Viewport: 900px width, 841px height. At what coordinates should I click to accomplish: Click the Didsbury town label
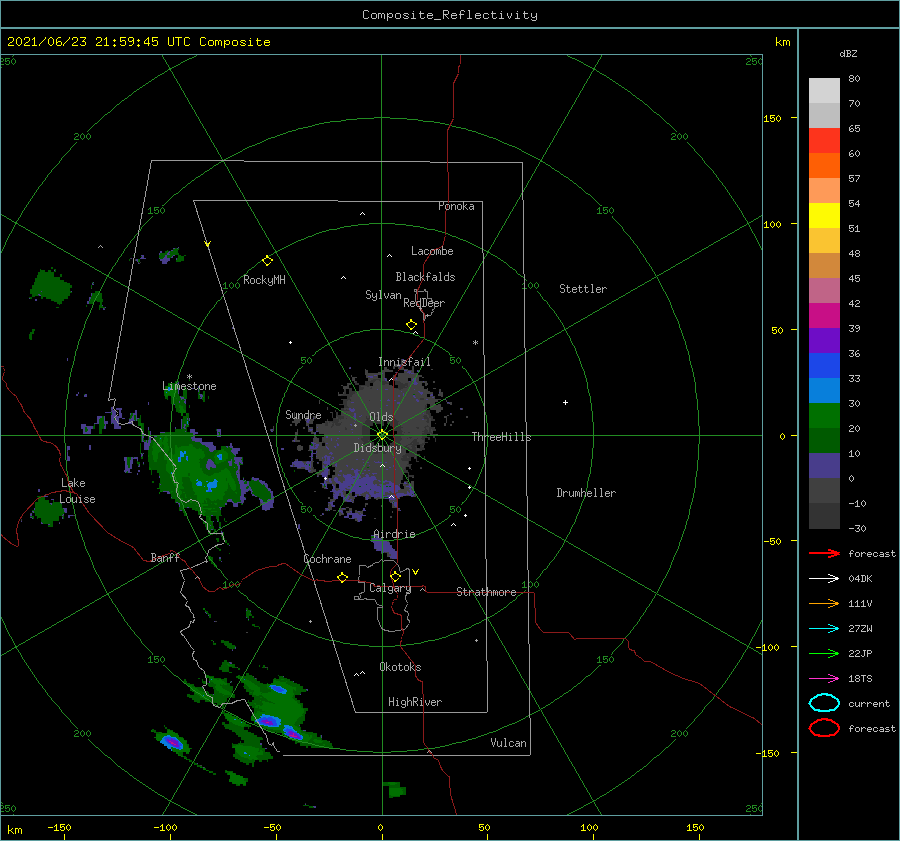tap(377, 448)
